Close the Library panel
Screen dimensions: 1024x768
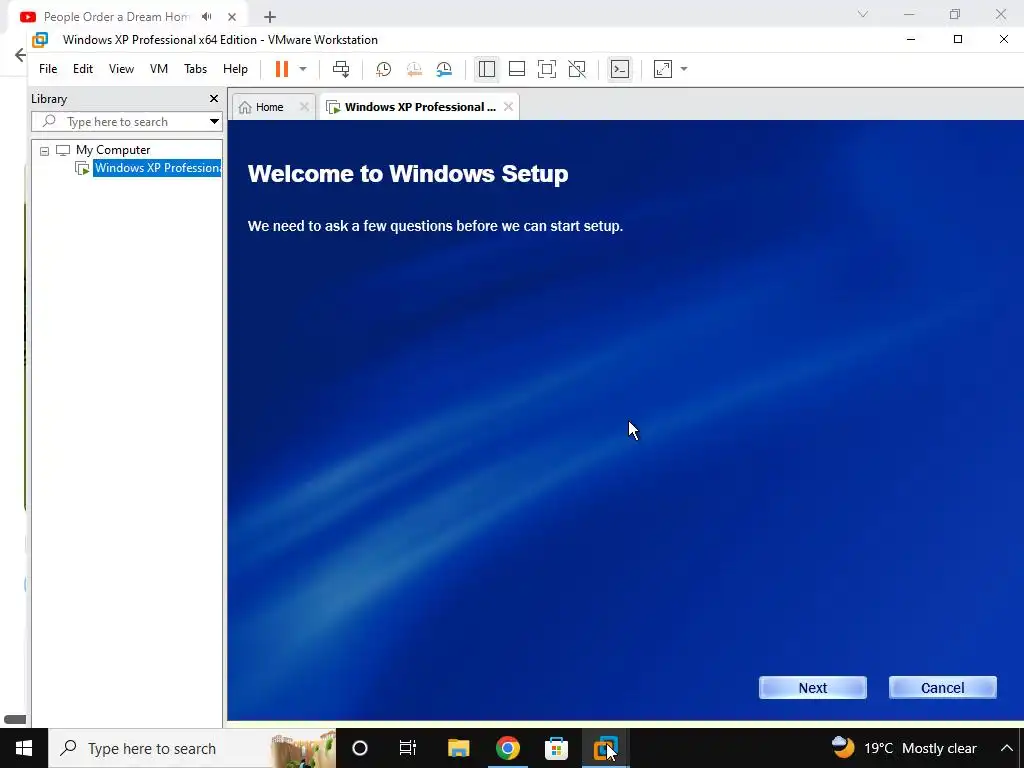coord(214,99)
